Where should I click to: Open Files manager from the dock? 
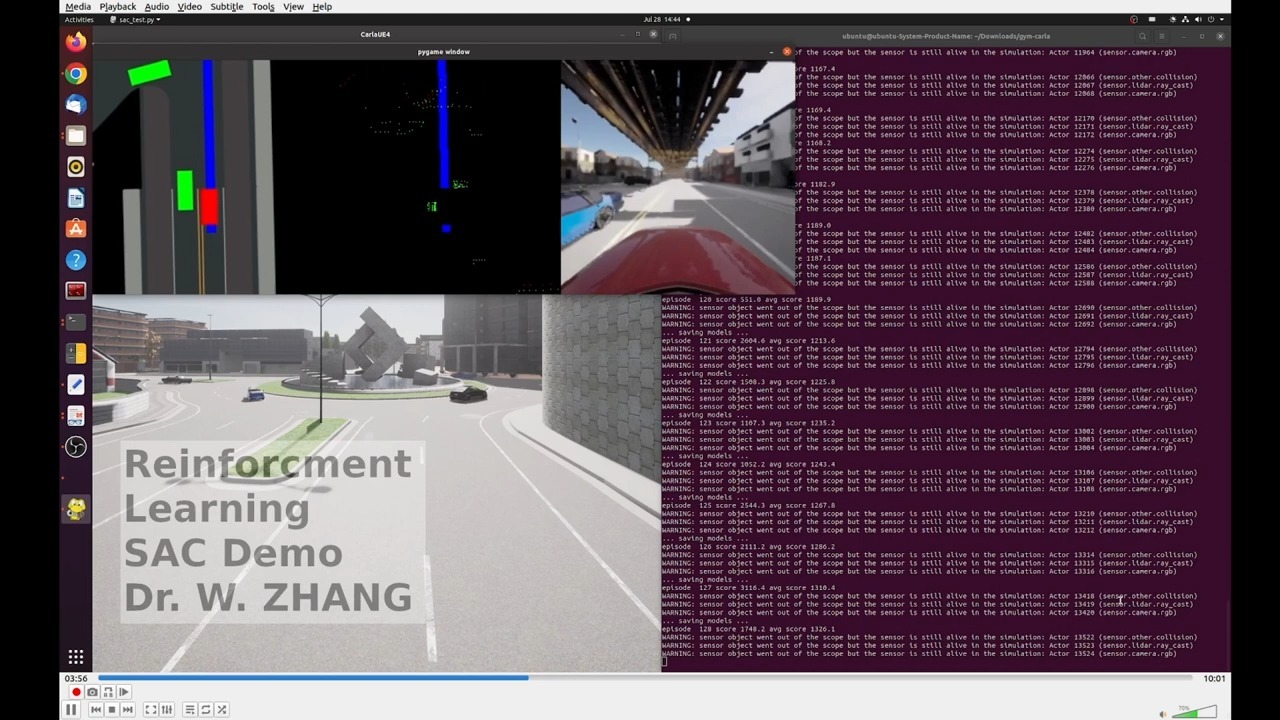[76, 135]
